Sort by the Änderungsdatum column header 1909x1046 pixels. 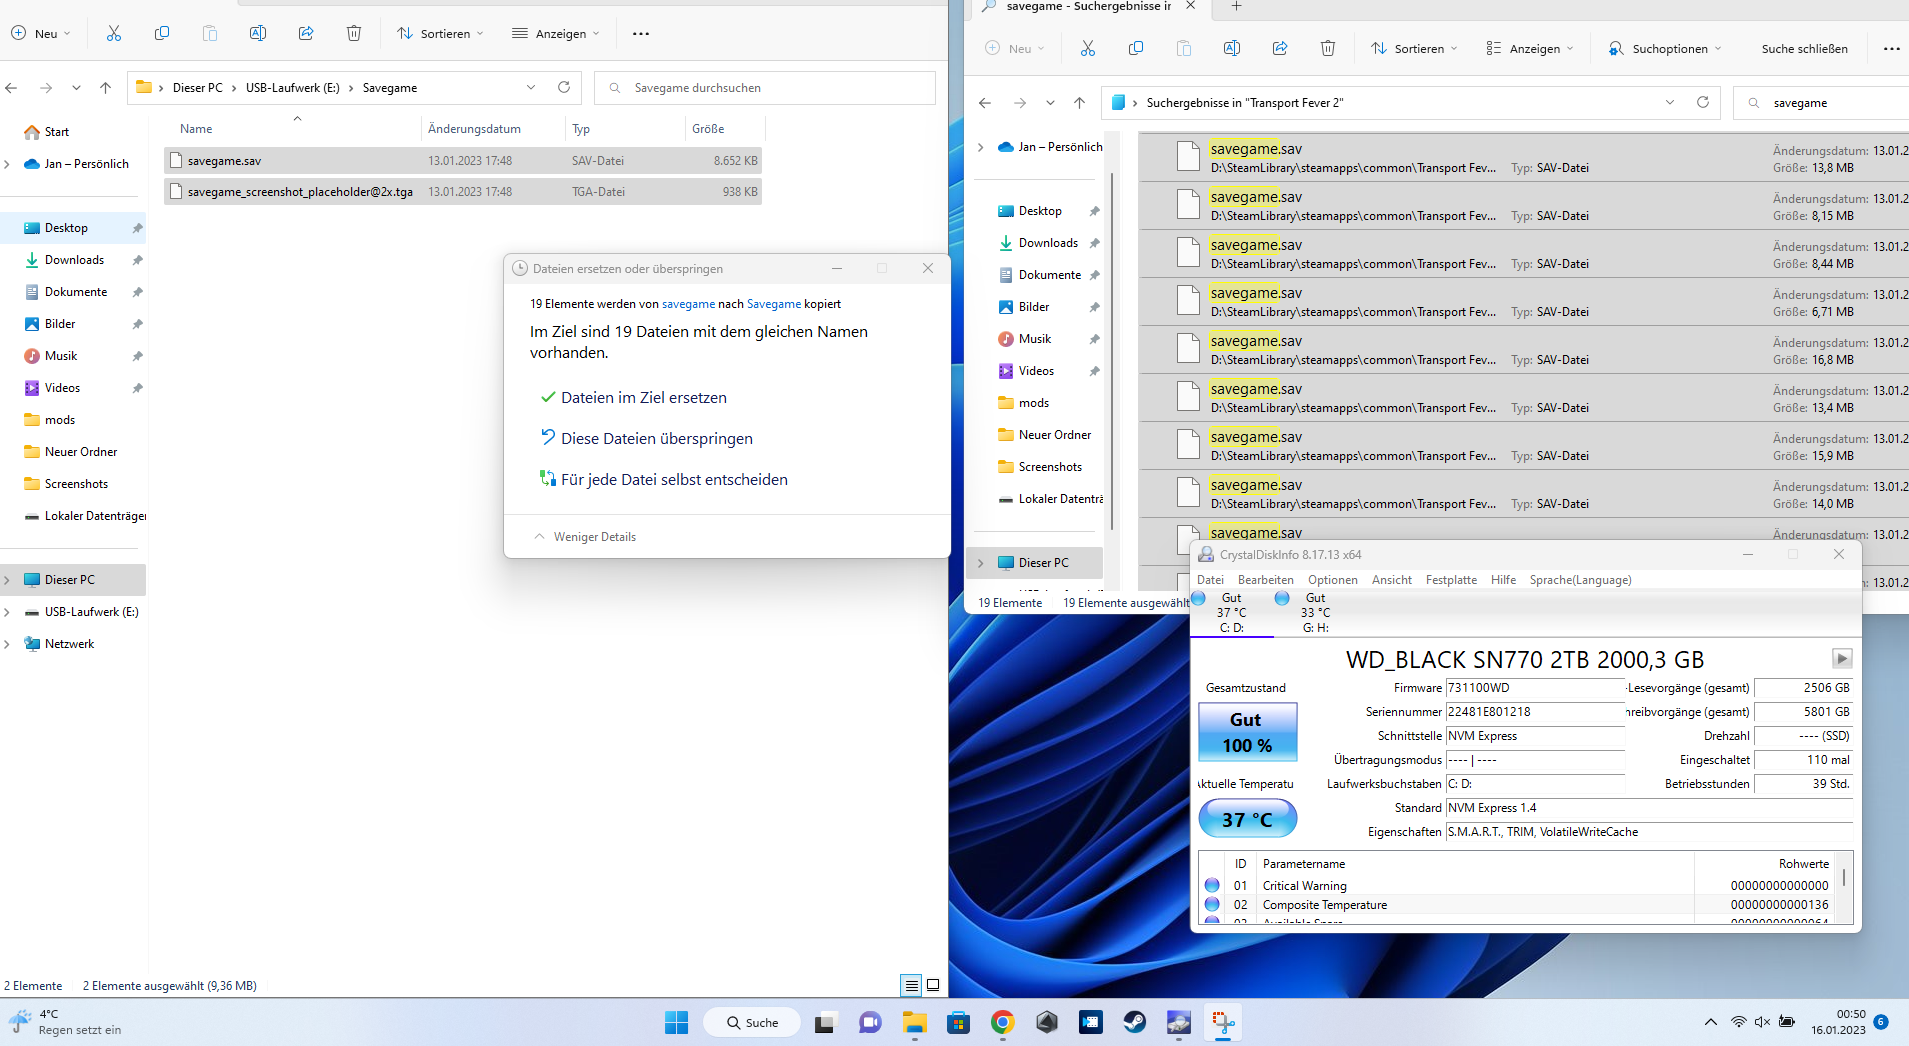(474, 129)
